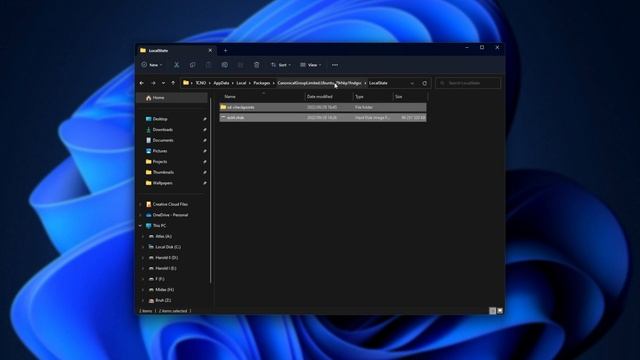Click the Local breadcrumb segment

(241, 83)
